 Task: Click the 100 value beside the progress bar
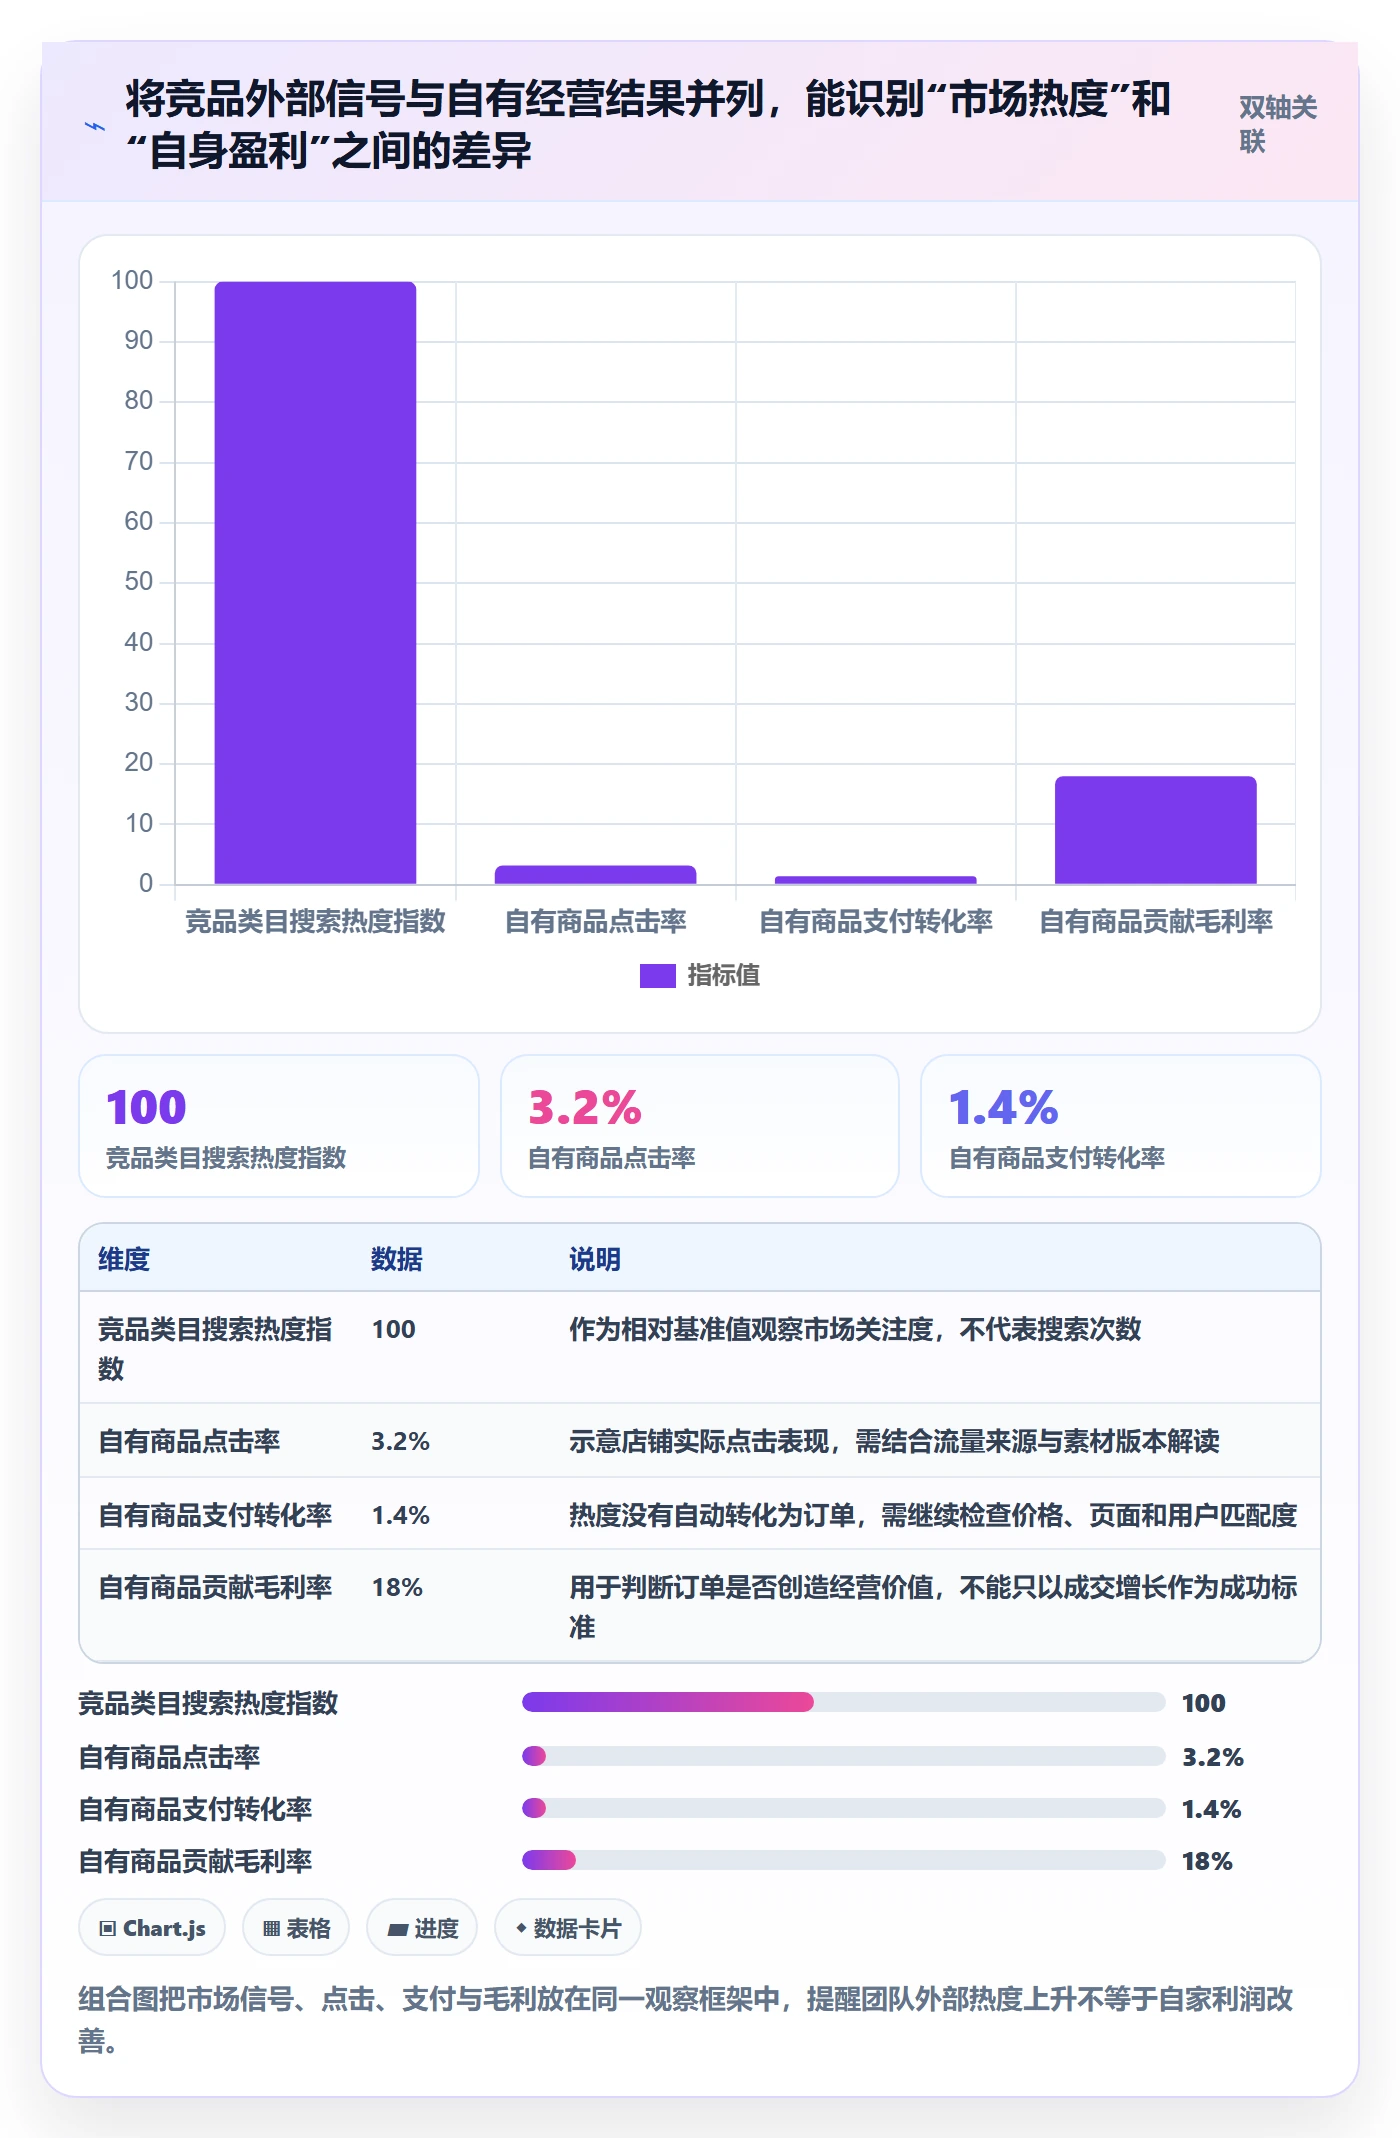[x=1204, y=1703]
